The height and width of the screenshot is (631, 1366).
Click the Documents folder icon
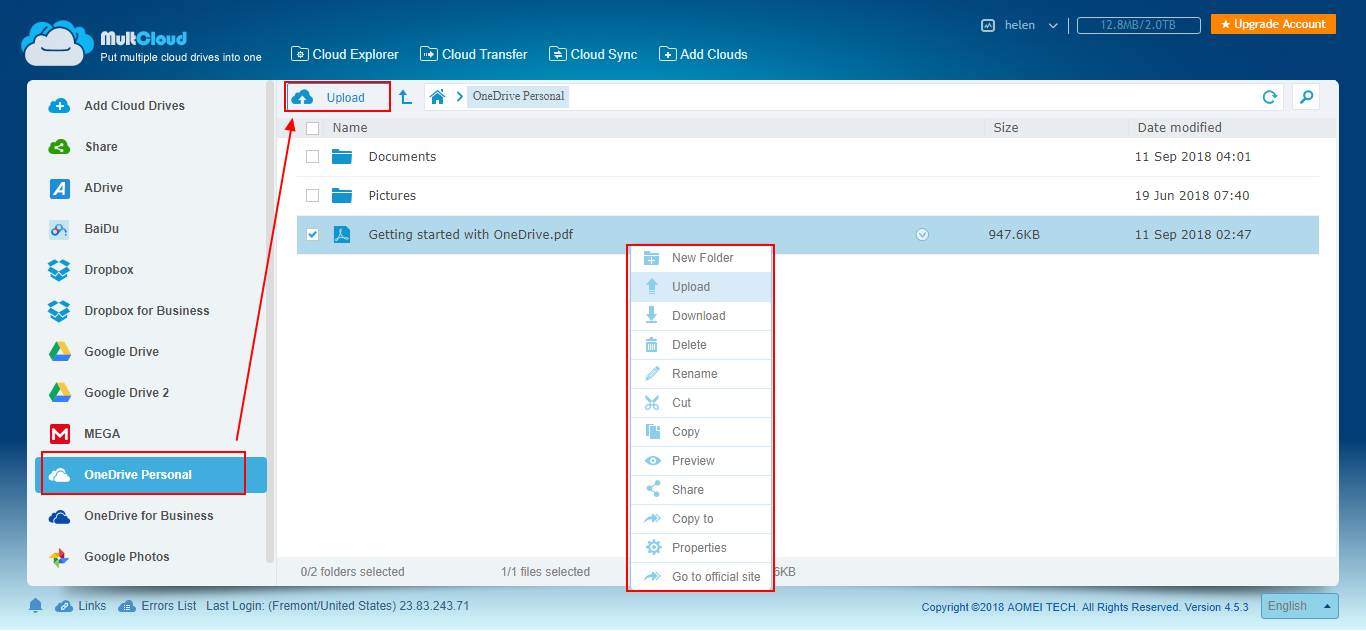[342, 157]
